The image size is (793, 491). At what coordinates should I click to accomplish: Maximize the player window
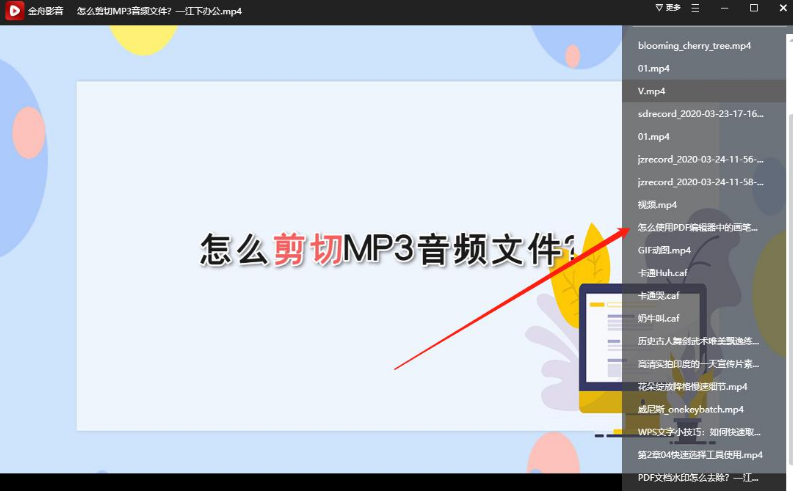pyautogui.click(x=754, y=8)
